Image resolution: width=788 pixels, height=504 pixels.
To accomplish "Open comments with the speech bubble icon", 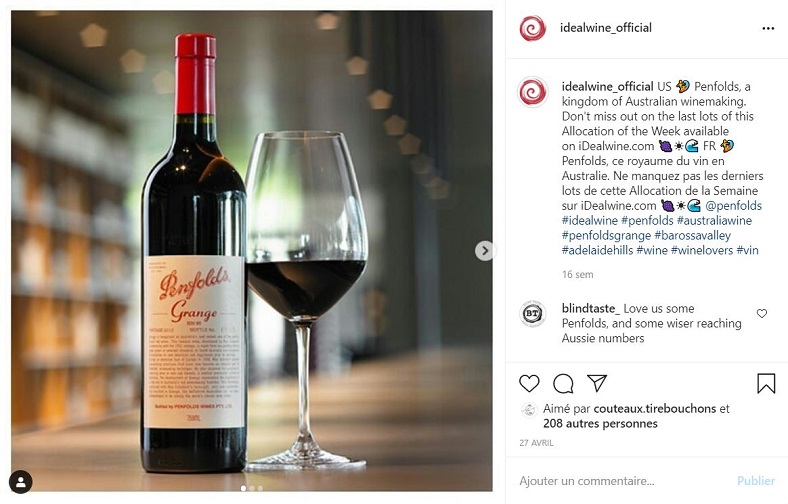I will pyautogui.click(x=563, y=383).
